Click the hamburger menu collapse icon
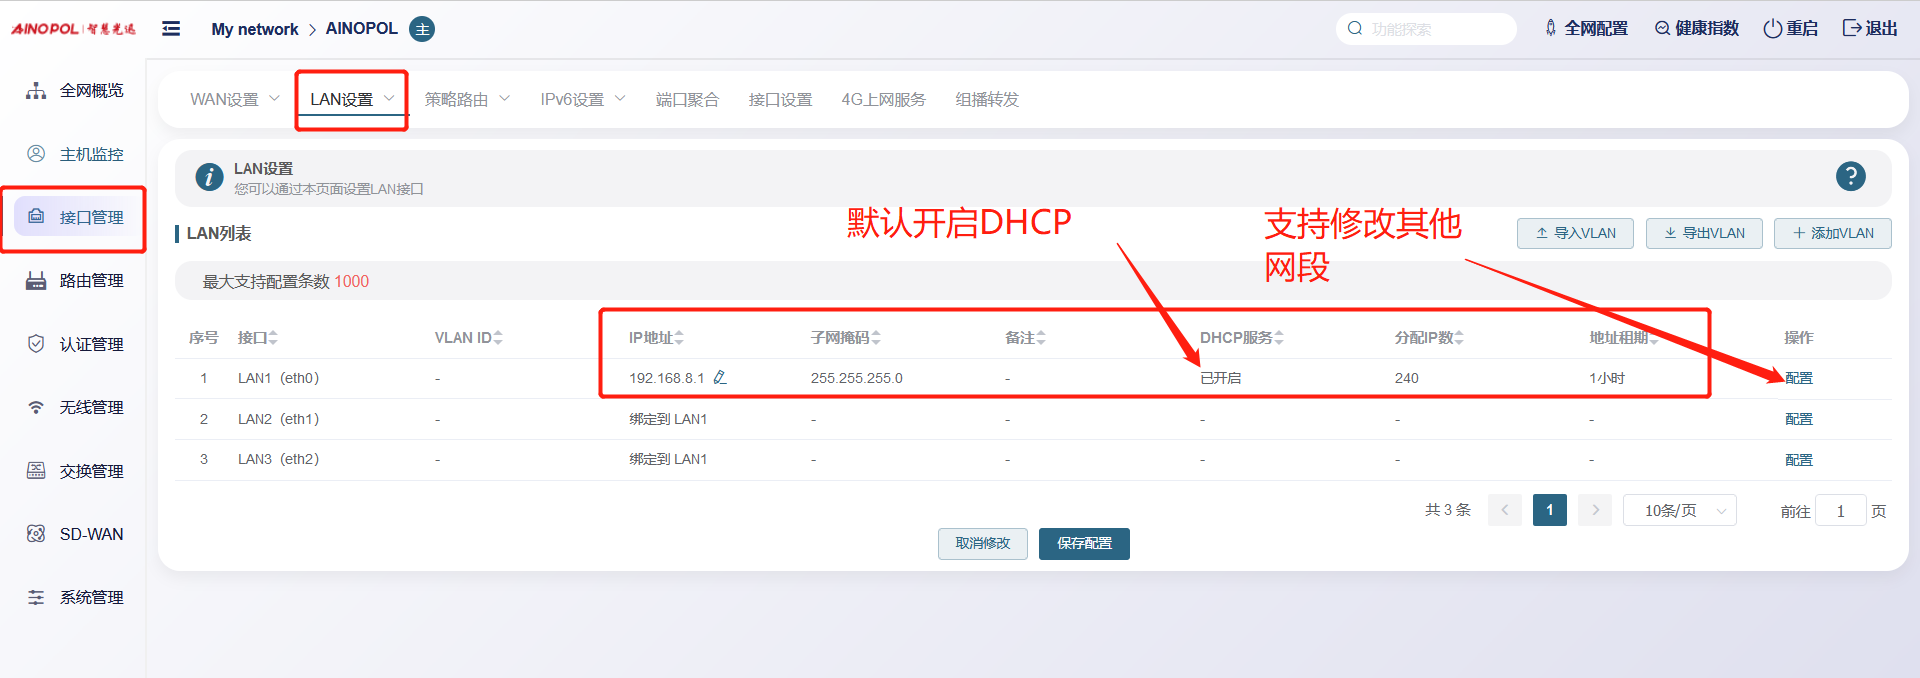 [x=171, y=29]
